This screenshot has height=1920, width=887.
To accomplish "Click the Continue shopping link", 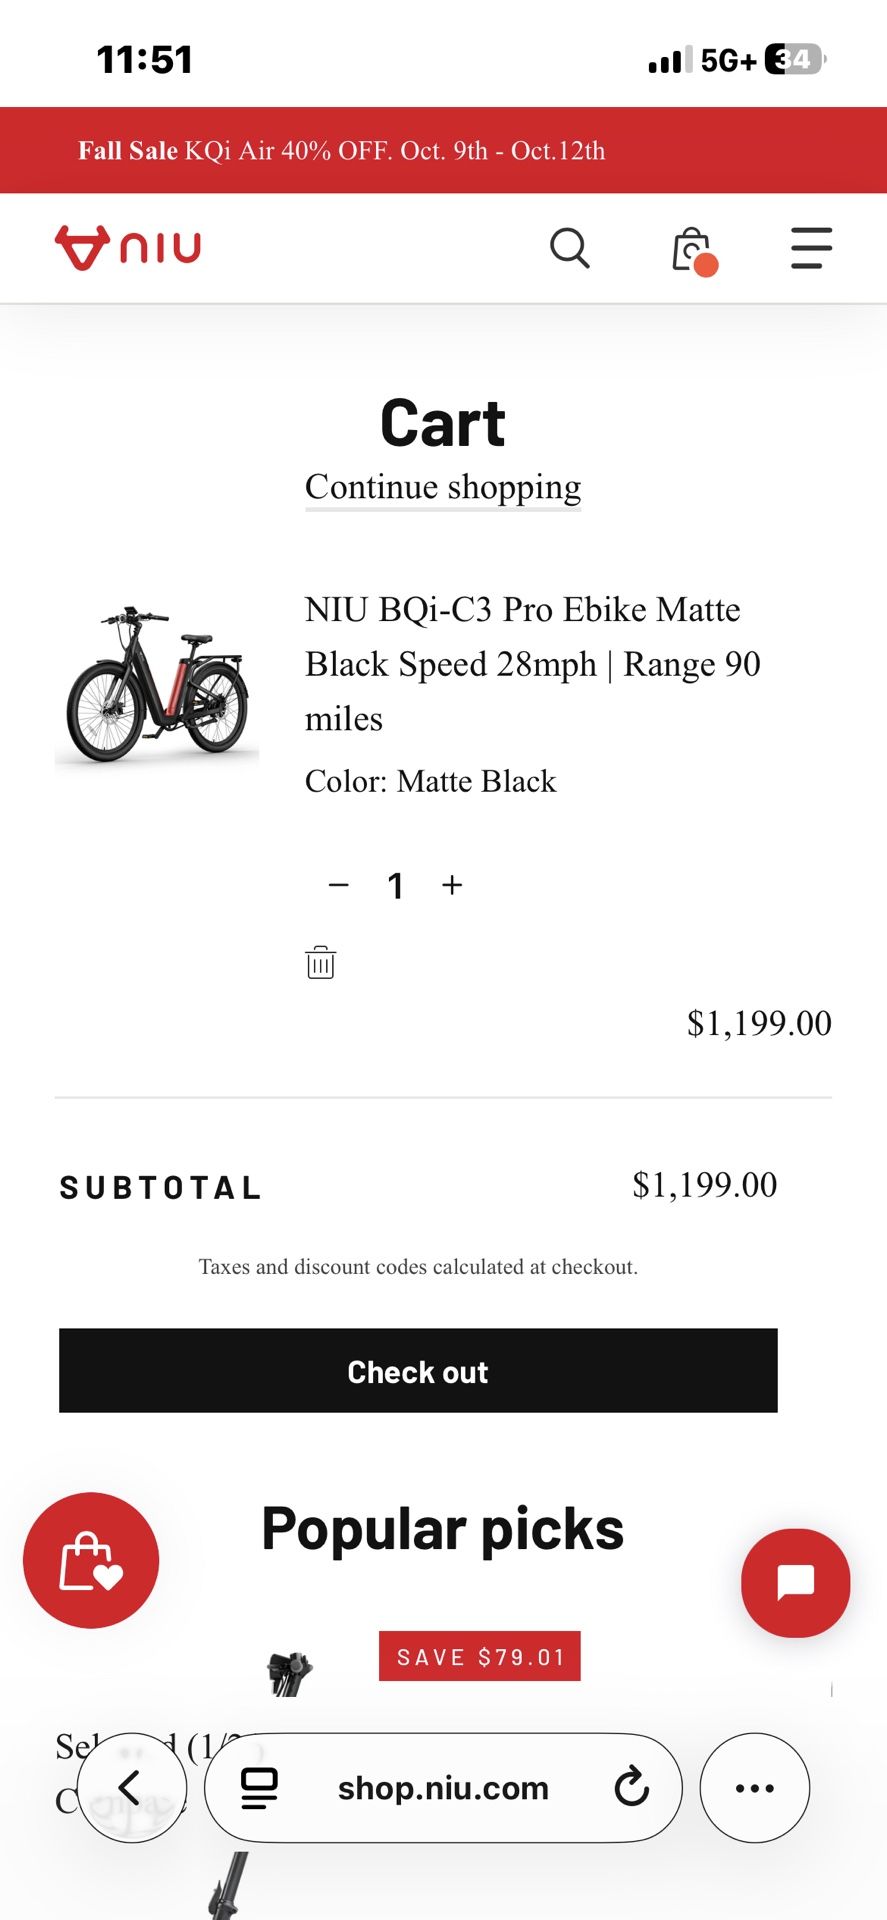I will 443,487.
